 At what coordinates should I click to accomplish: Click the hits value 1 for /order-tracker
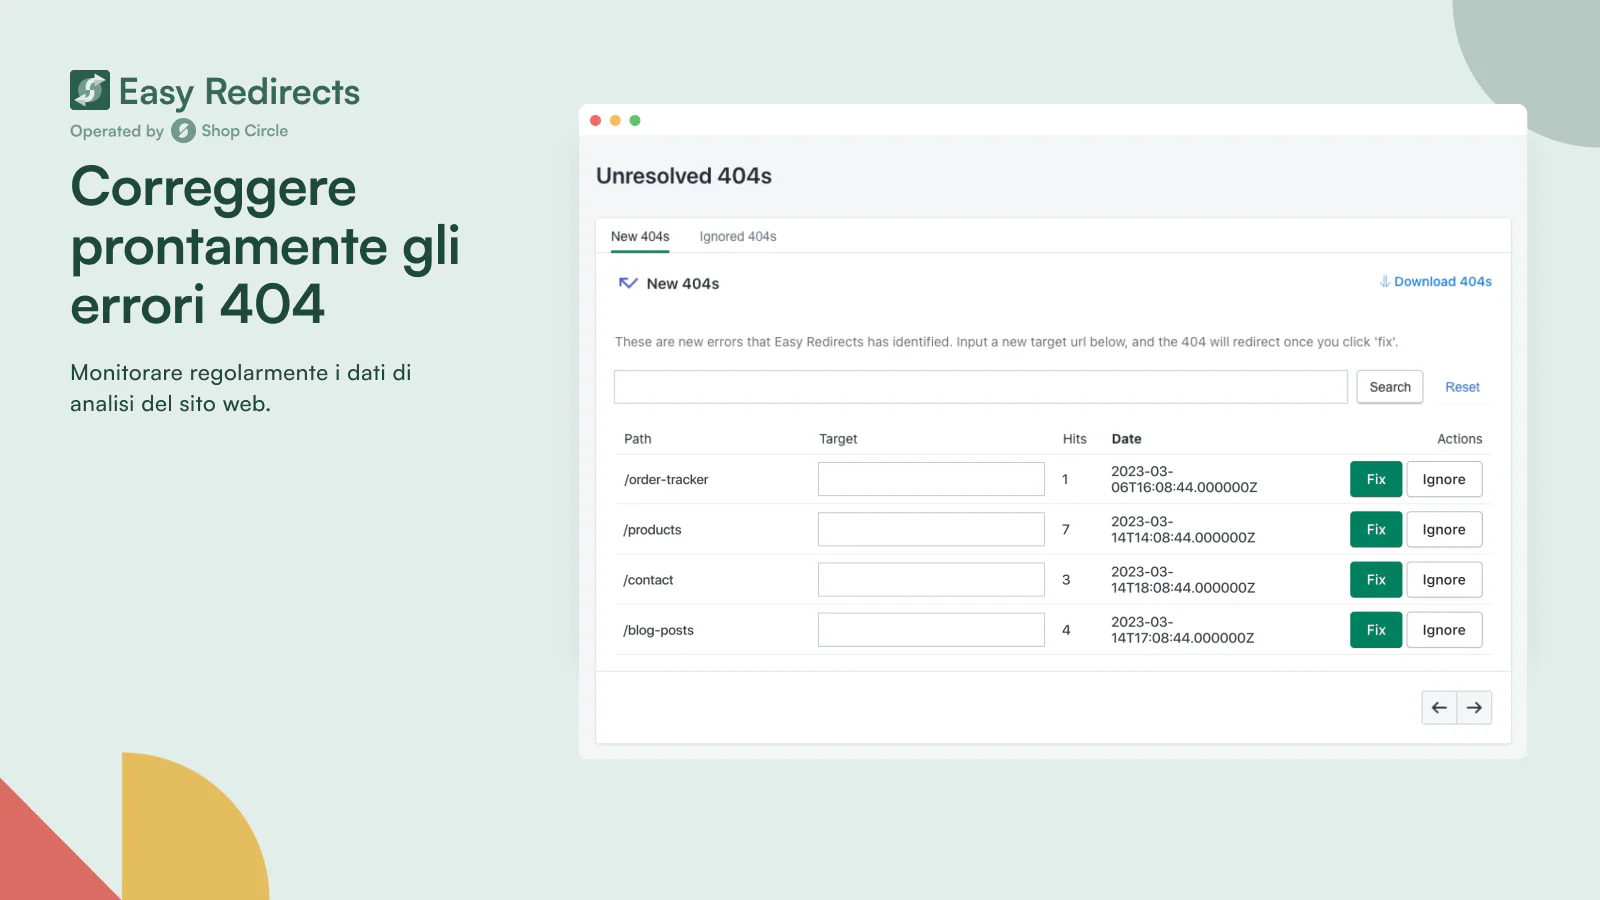1065,479
